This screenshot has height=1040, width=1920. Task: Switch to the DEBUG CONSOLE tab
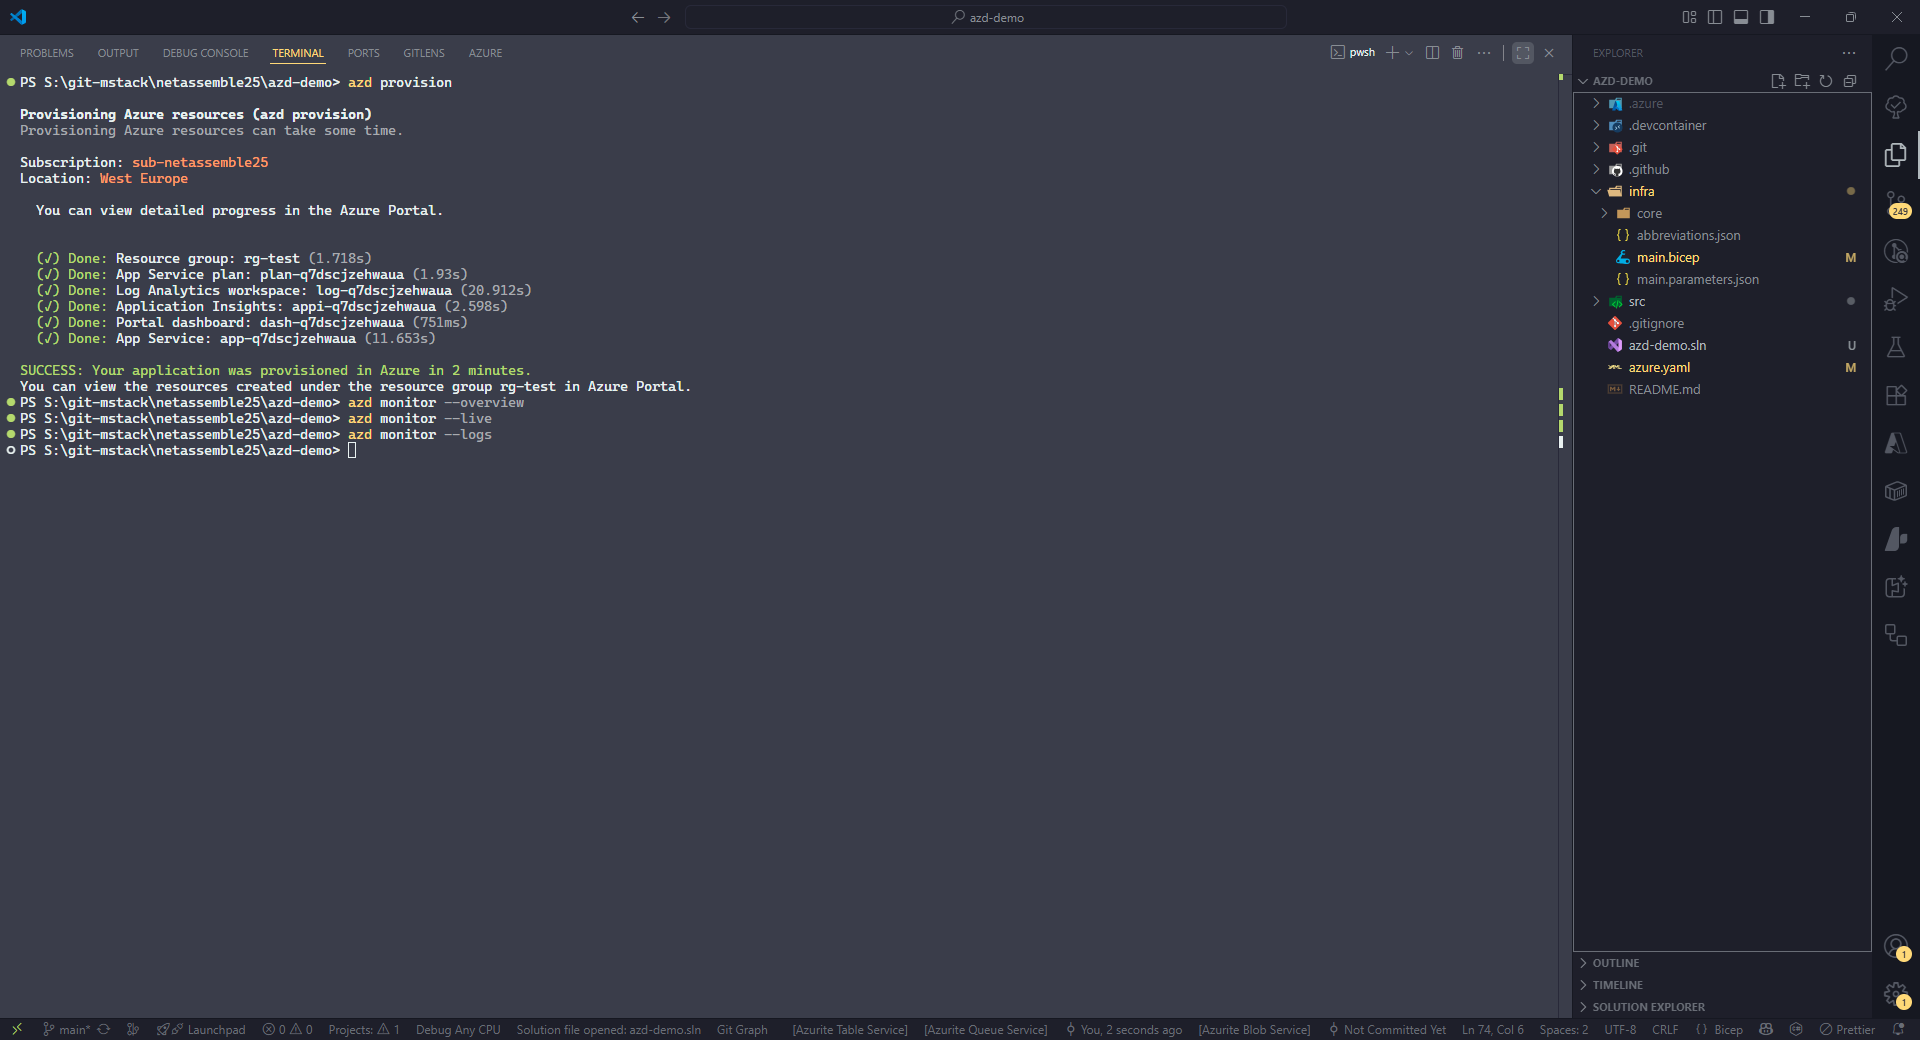coord(205,53)
